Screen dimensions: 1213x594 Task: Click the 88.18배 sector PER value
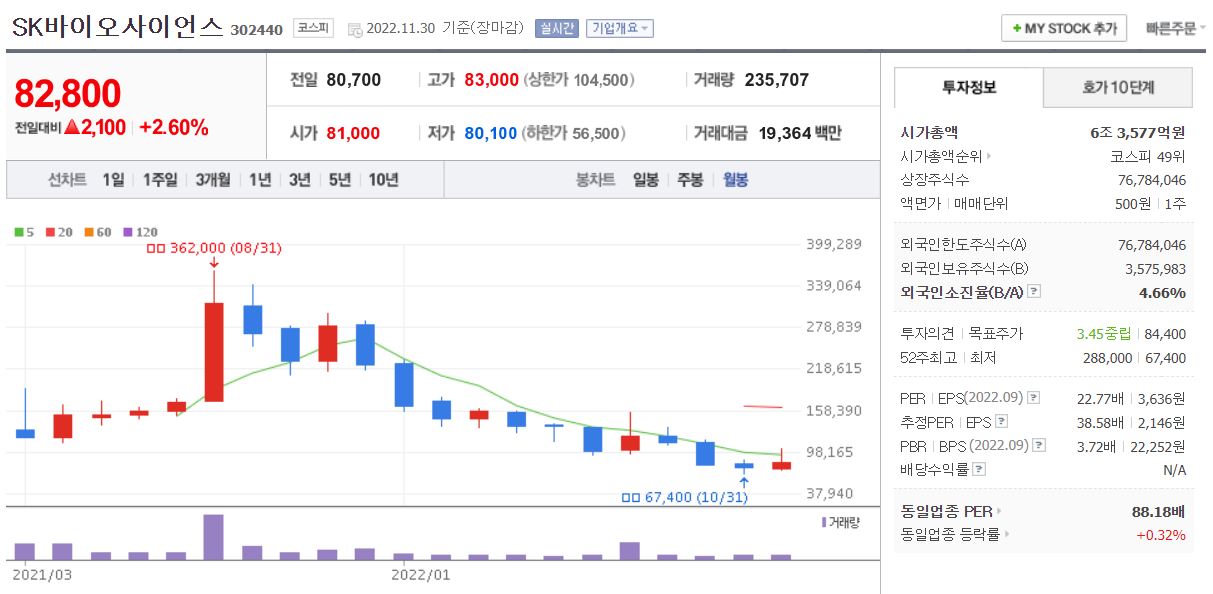tap(1159, 511)
